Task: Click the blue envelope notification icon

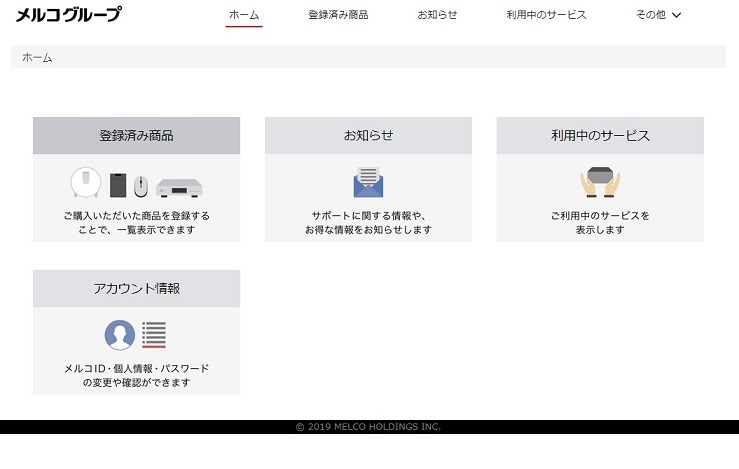Action: (x=368, y=182)
